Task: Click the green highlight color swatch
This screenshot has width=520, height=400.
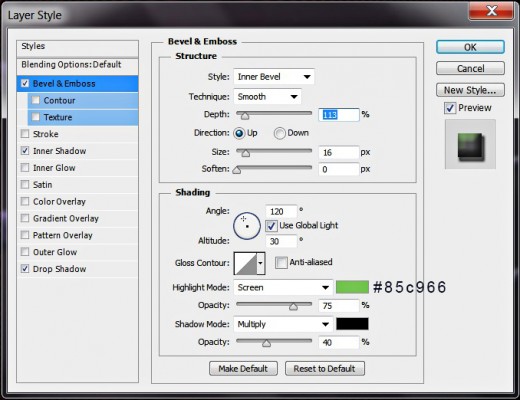Action: (352, 287)
